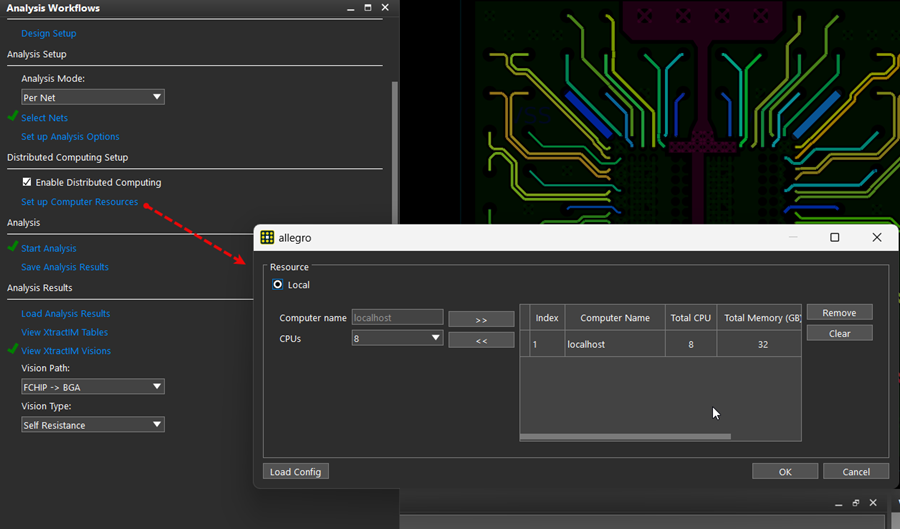Maximize the Analysis Workflows panel
Image resolution: width=900 pixels, height=529 pixels.
pos(368,8)
